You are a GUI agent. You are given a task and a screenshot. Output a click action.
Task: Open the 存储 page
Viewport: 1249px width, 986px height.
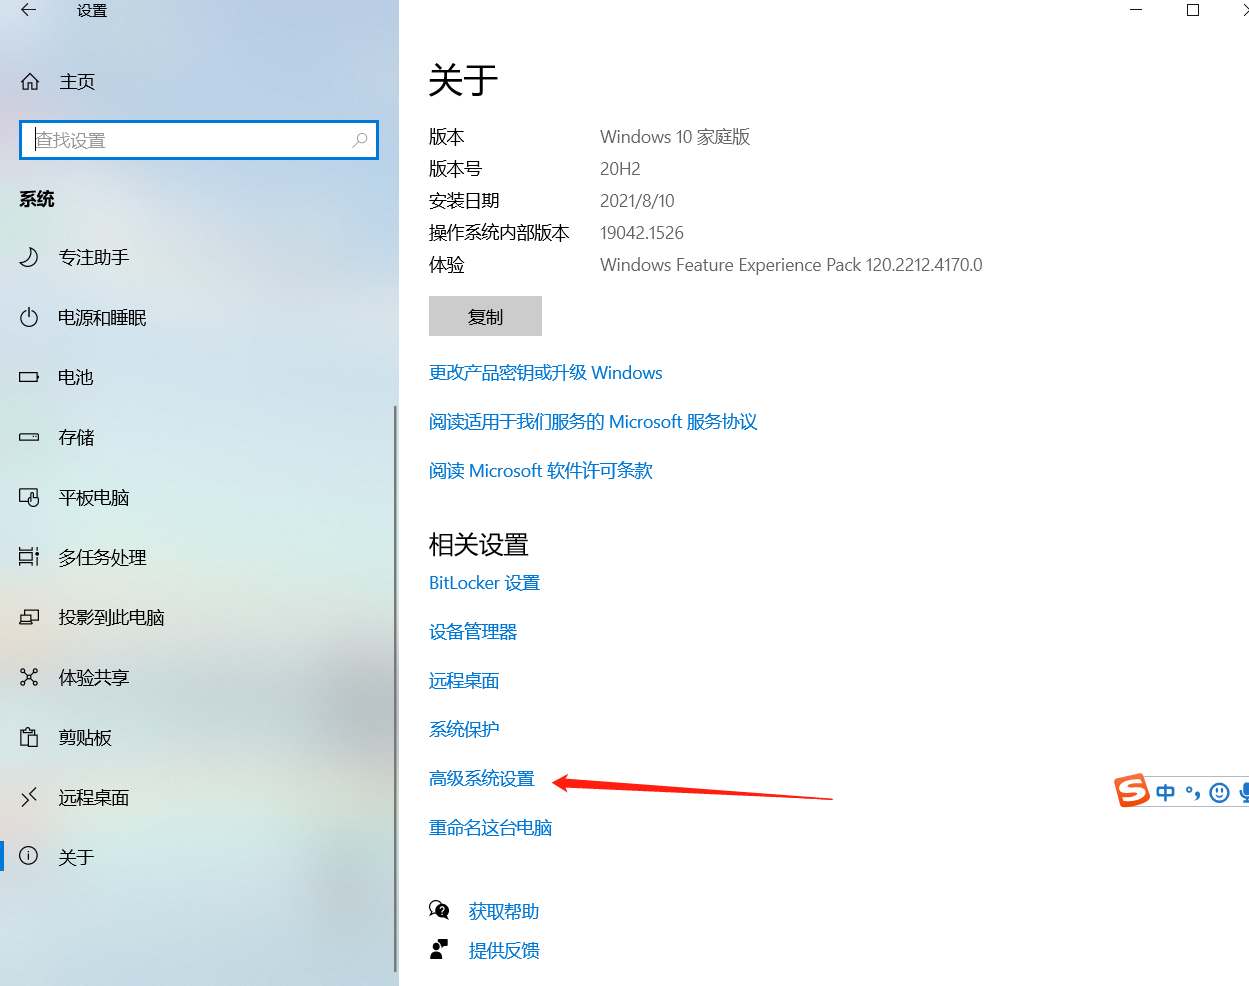(x=76, y=437)
